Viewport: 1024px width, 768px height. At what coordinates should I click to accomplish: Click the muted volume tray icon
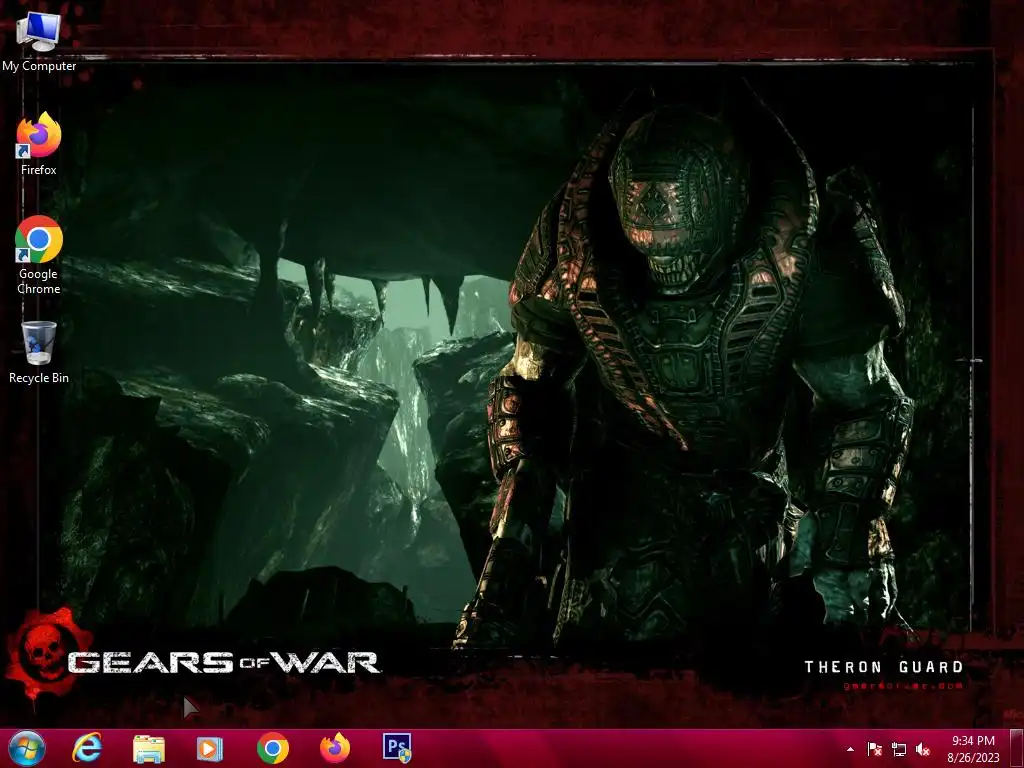pyautogui.click(x=923, y=749)
